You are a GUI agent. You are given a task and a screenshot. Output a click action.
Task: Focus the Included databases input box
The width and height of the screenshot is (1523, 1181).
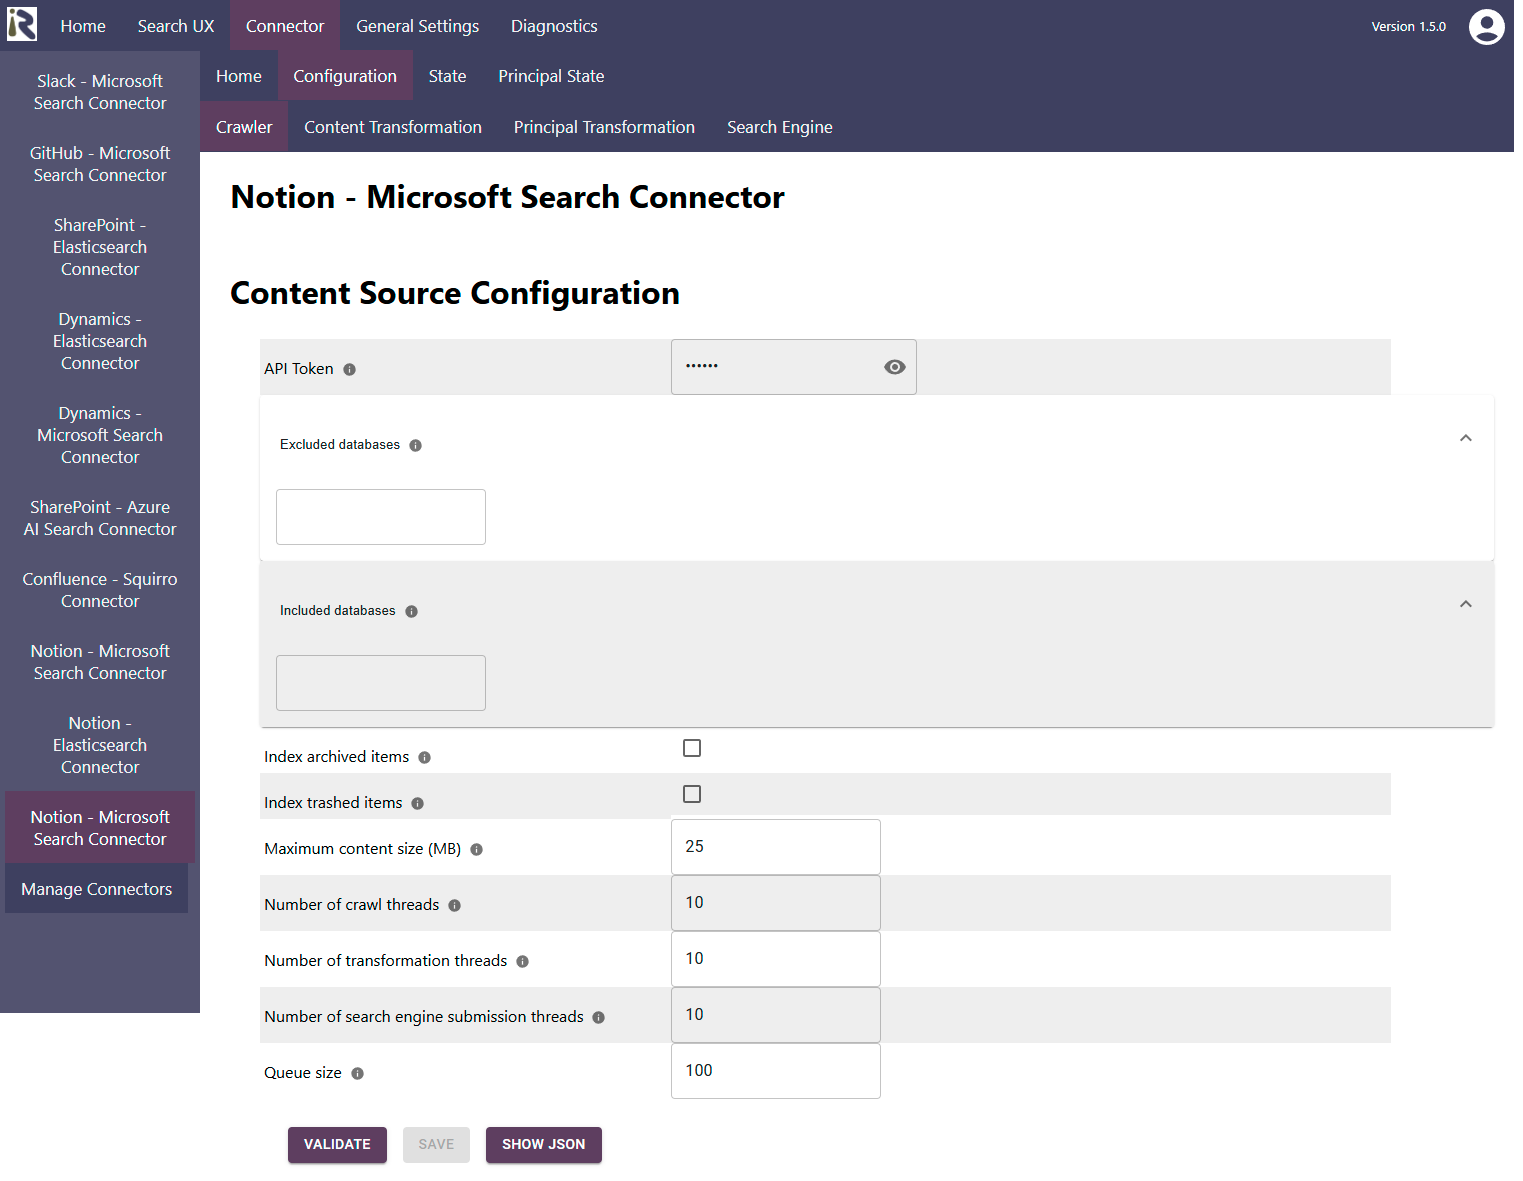pyautogui.click(x=381, y=683)
